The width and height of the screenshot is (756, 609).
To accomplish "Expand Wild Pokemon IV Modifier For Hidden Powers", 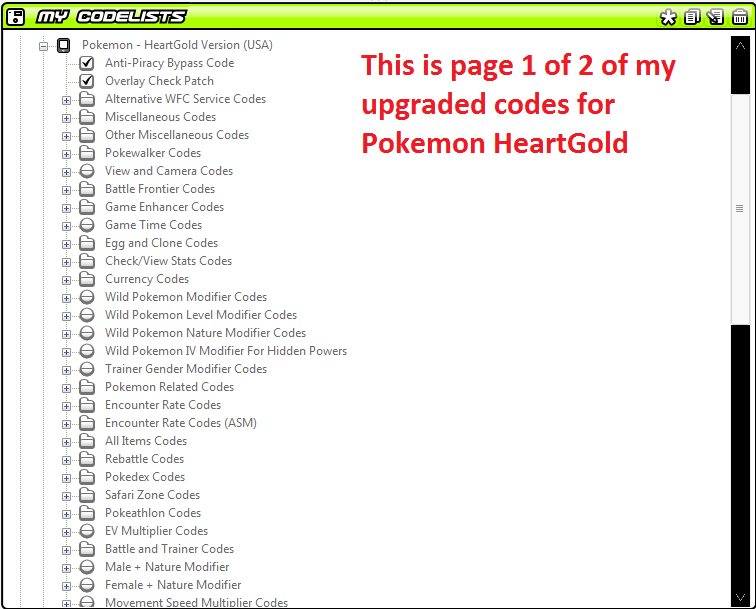I will coord(67,352).
